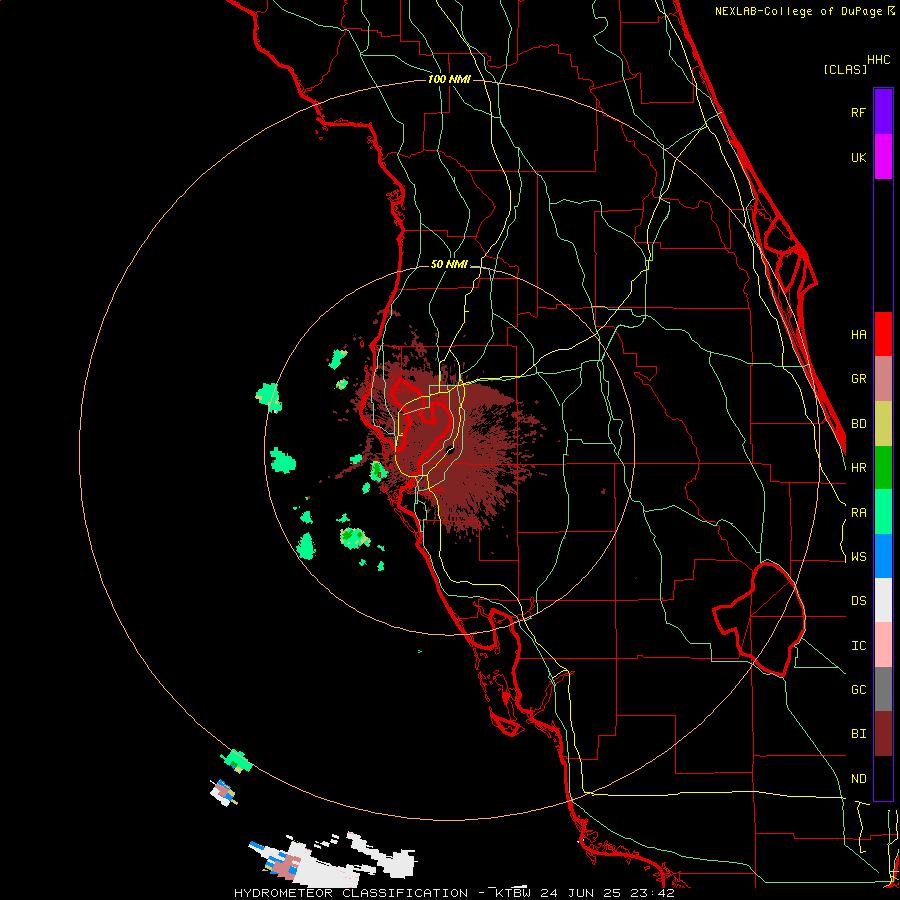Select the BD yellow legend color swatch
900x900 pixels.
tap(883, 424)
